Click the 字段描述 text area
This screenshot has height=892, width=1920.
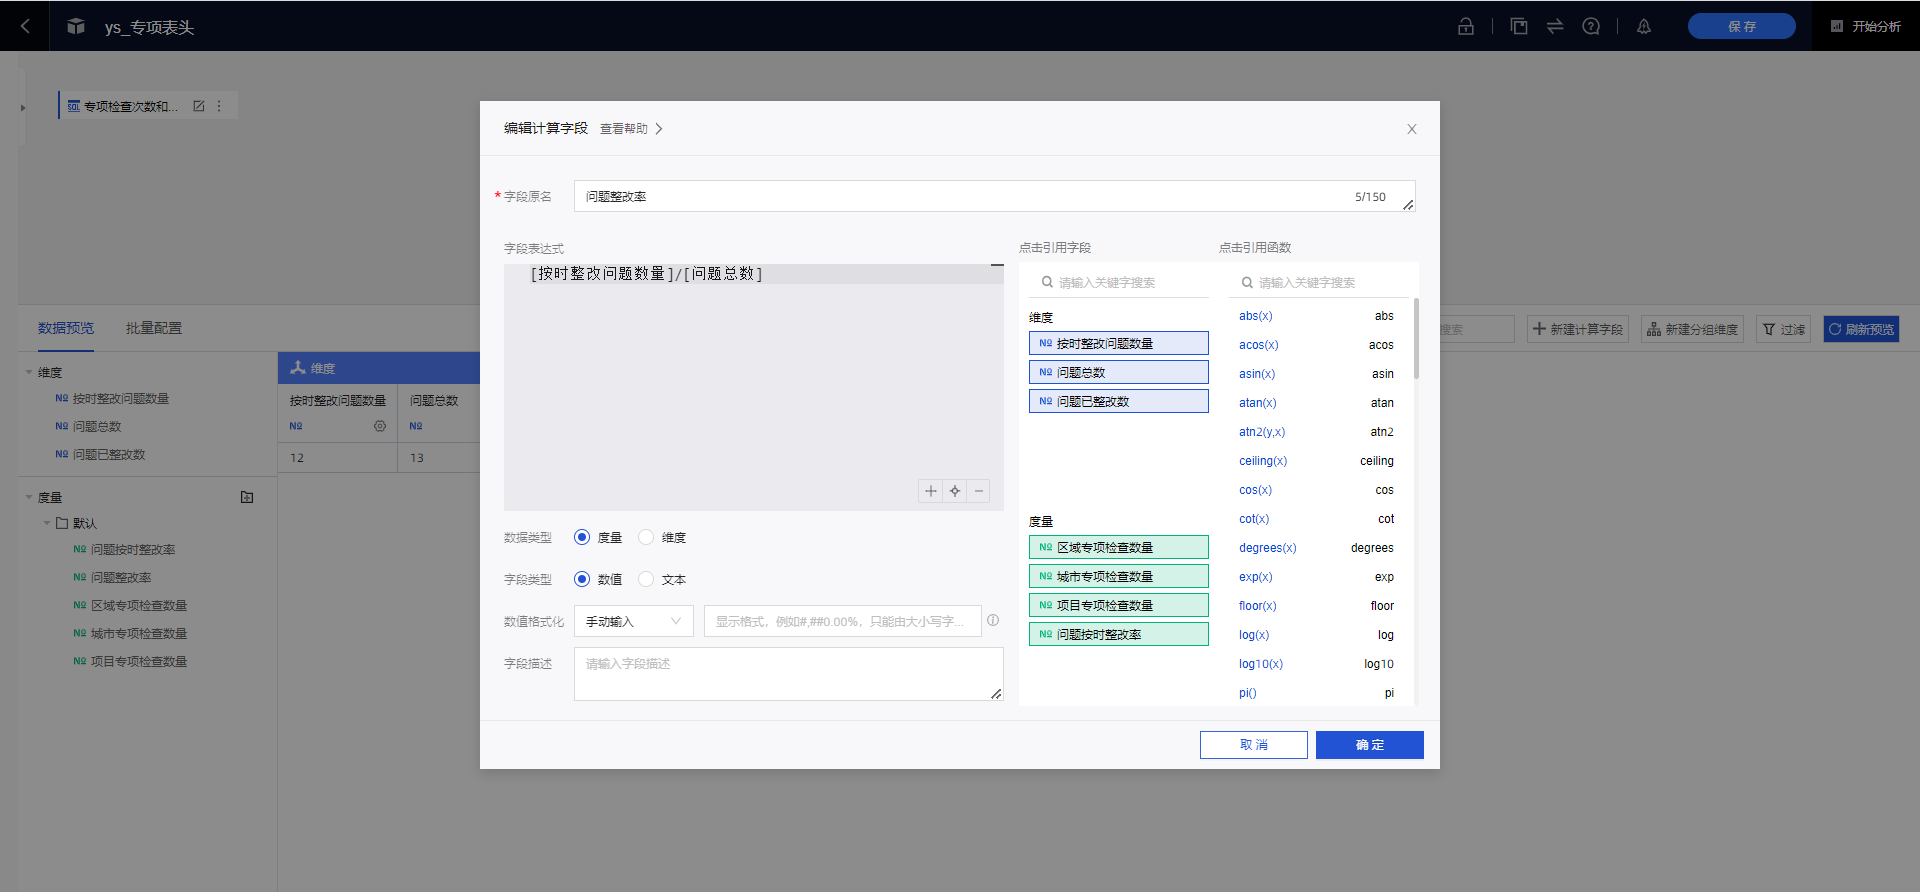[x=789, y=674]
